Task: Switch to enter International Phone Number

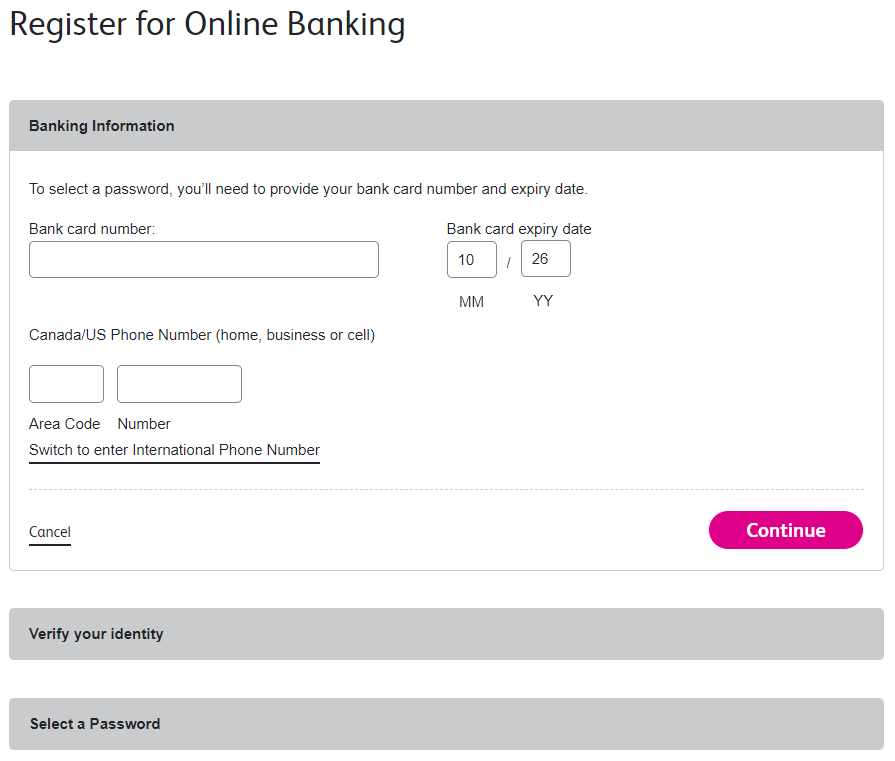Action: coord(174,450)
